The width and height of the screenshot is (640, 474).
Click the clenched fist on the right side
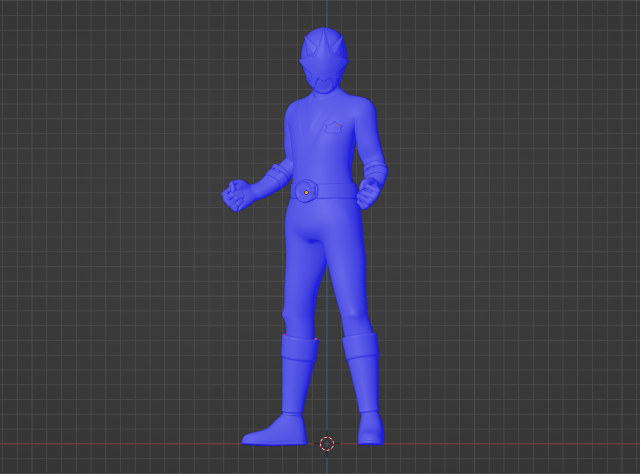(x=372, y=190)
